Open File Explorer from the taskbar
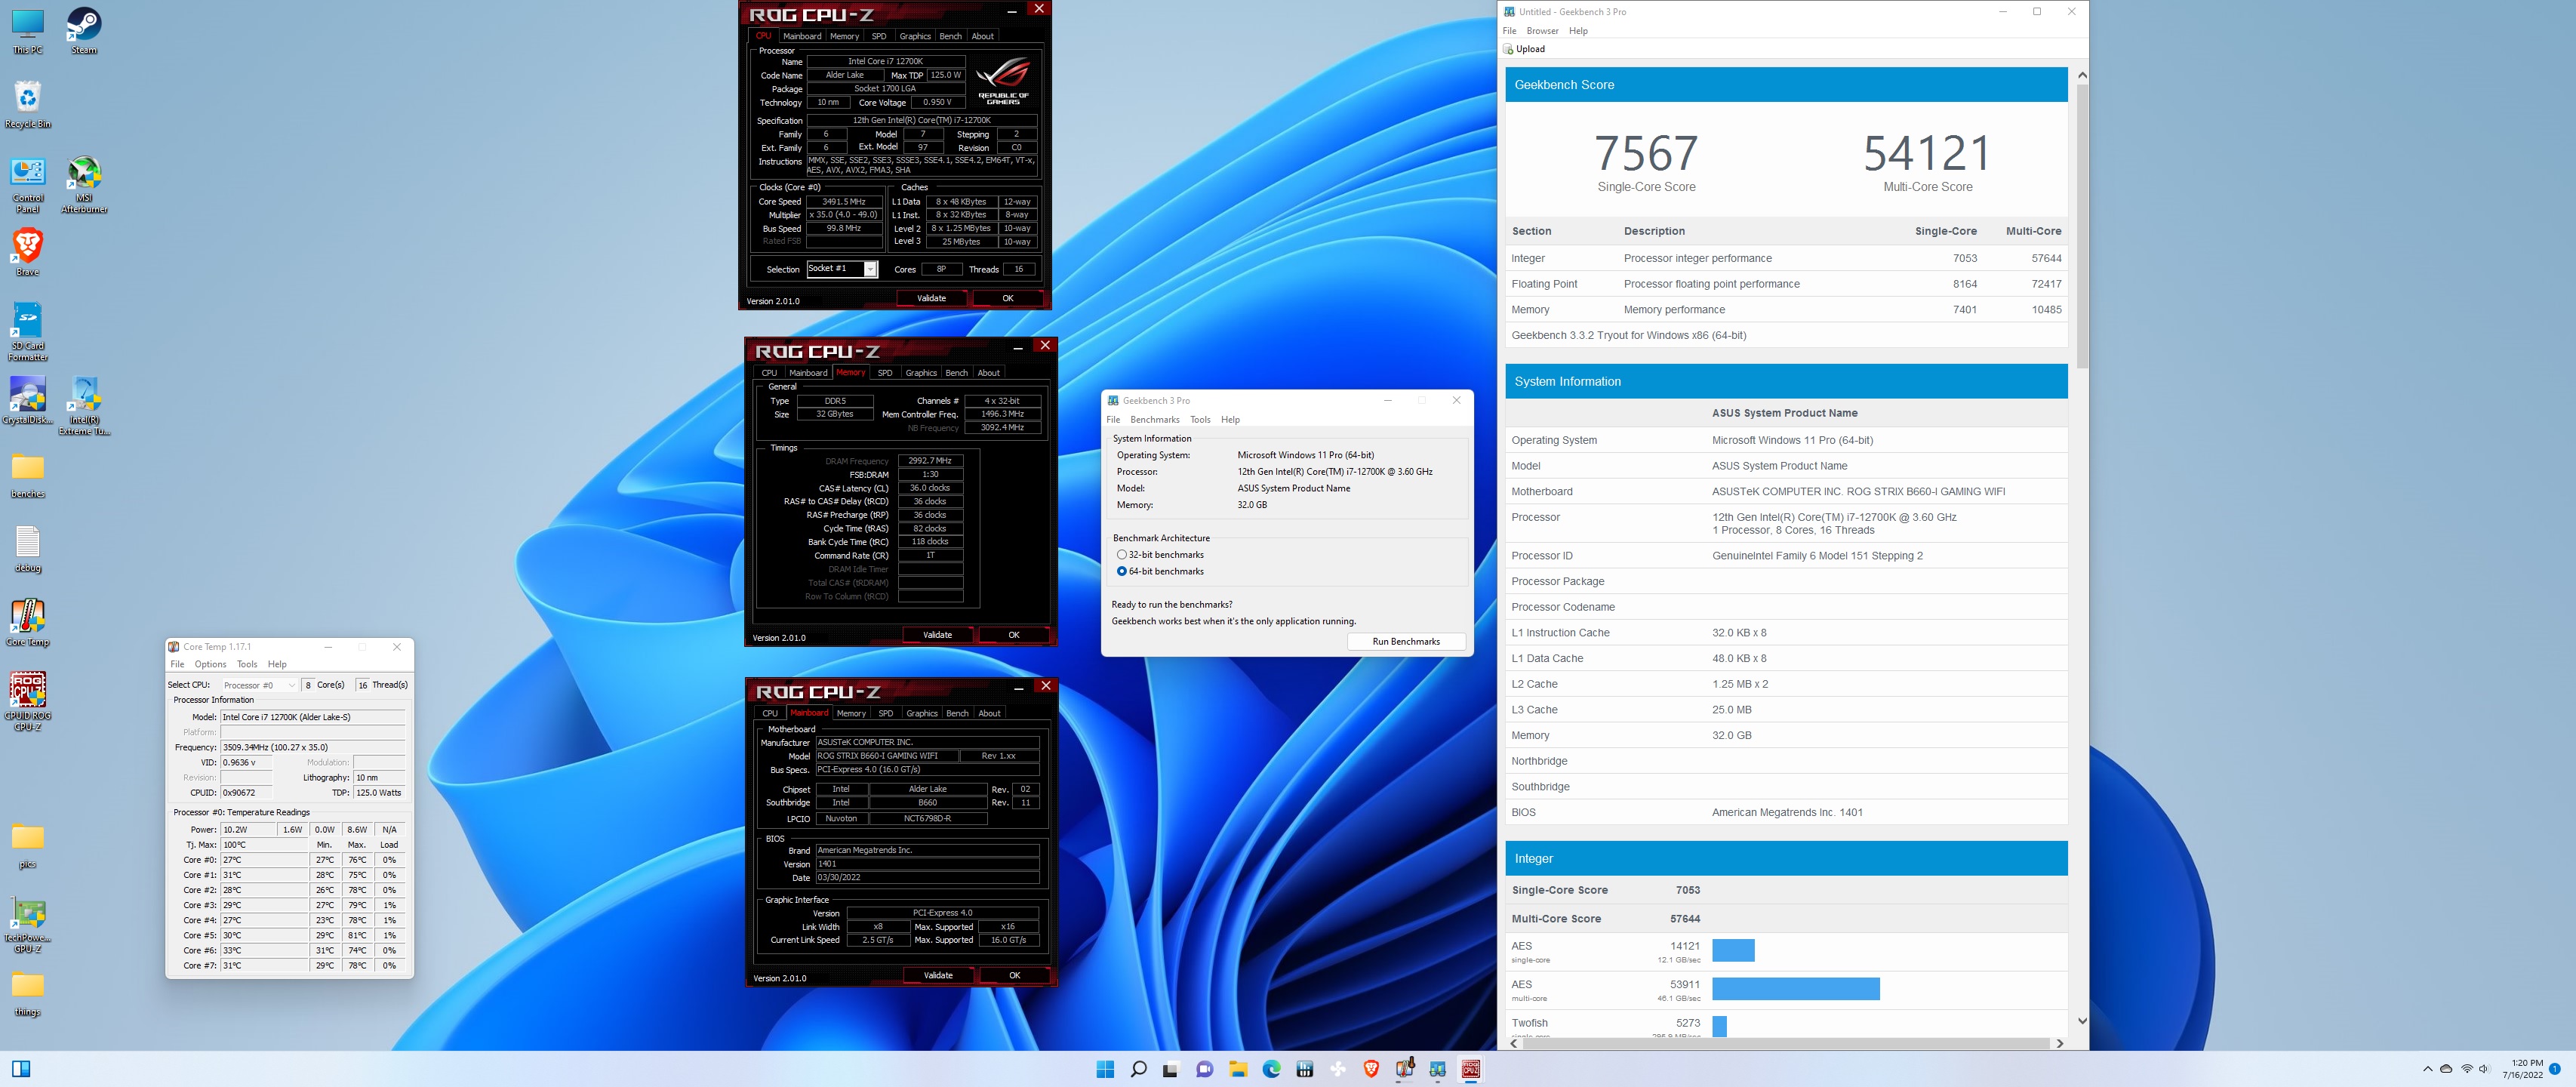Screen dimensions: 2576x1087 click(1238, 1069)
